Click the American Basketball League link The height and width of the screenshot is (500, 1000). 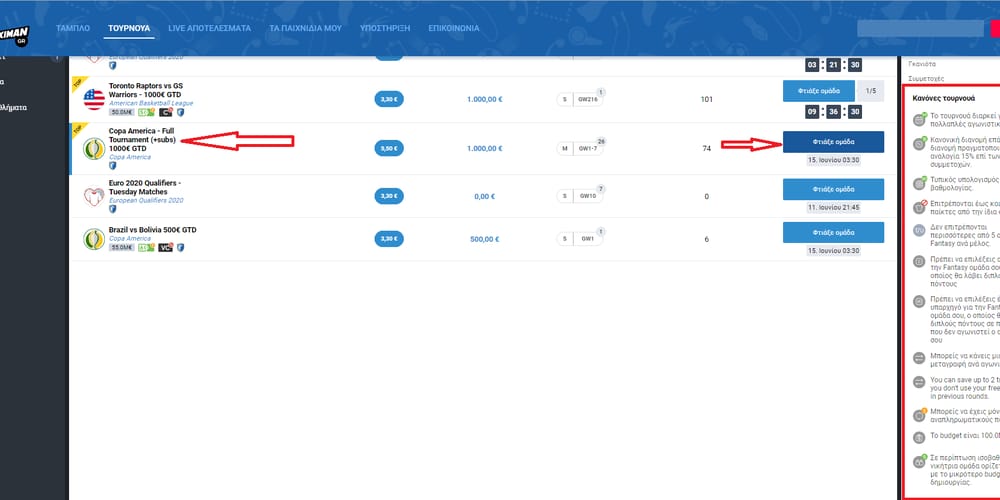tap(151, 103)
